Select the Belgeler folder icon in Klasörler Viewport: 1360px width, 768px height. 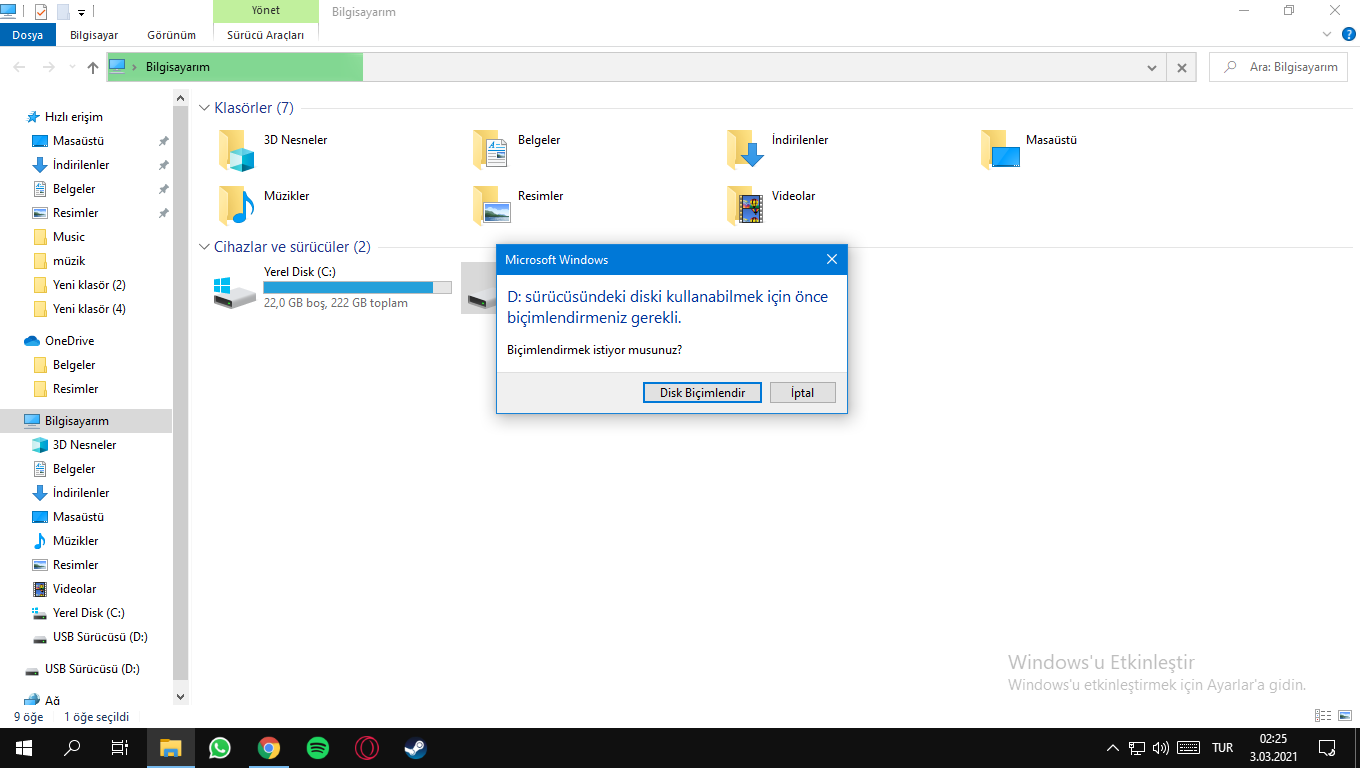point(491,150)
